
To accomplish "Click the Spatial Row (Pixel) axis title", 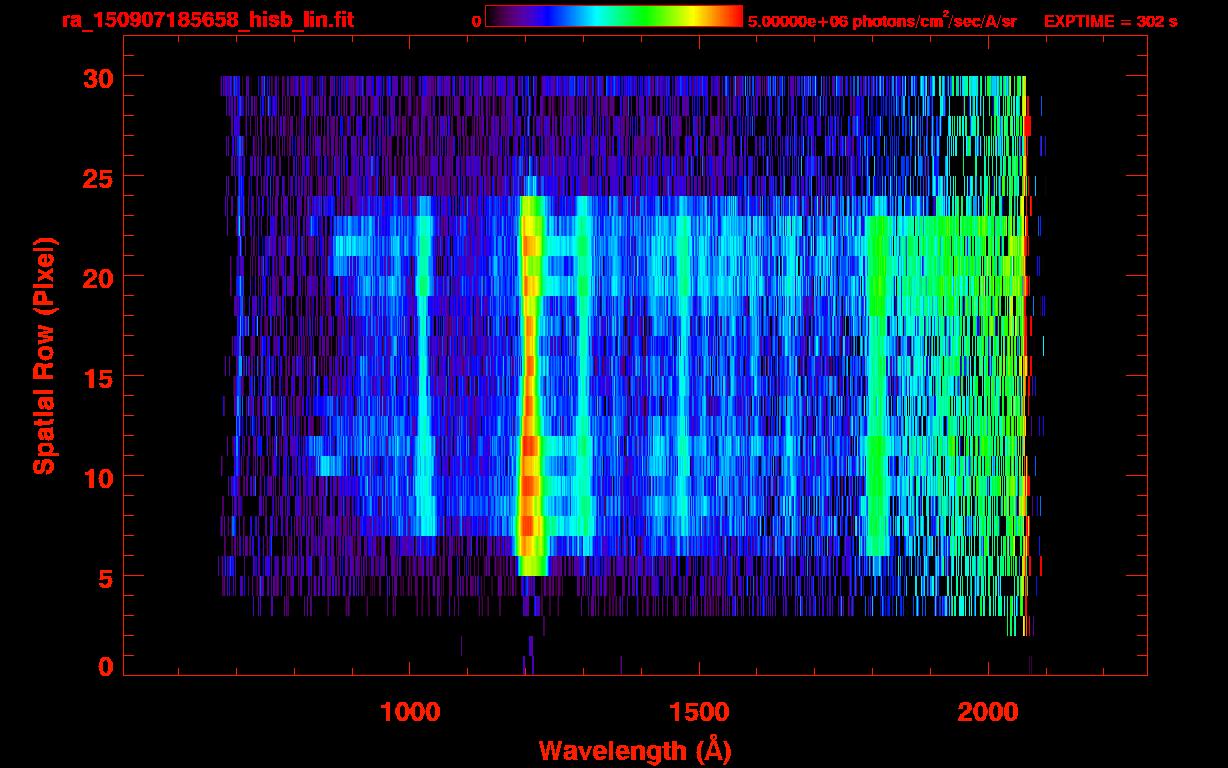I will point(44,355).
